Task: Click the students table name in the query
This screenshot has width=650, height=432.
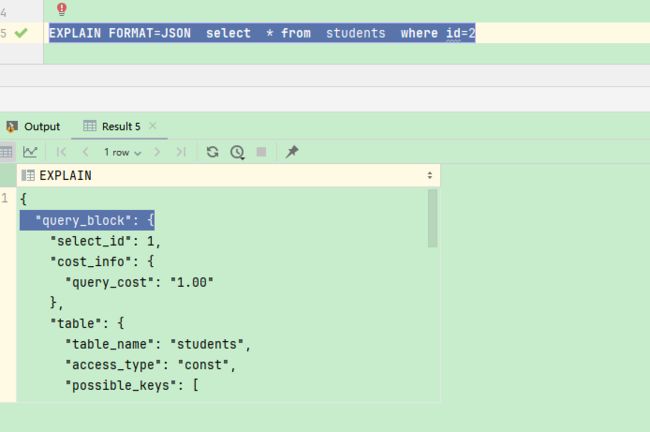Action: click(x=356, y=33)
